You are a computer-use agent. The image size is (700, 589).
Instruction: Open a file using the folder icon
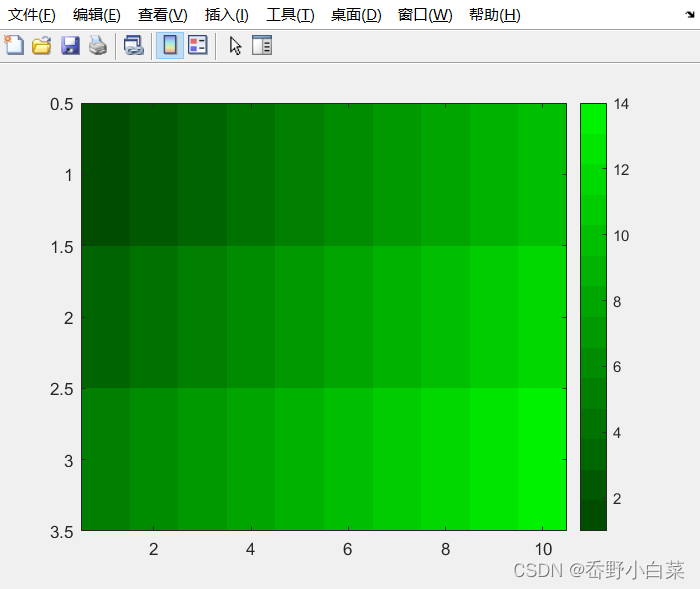pos(42,46)
